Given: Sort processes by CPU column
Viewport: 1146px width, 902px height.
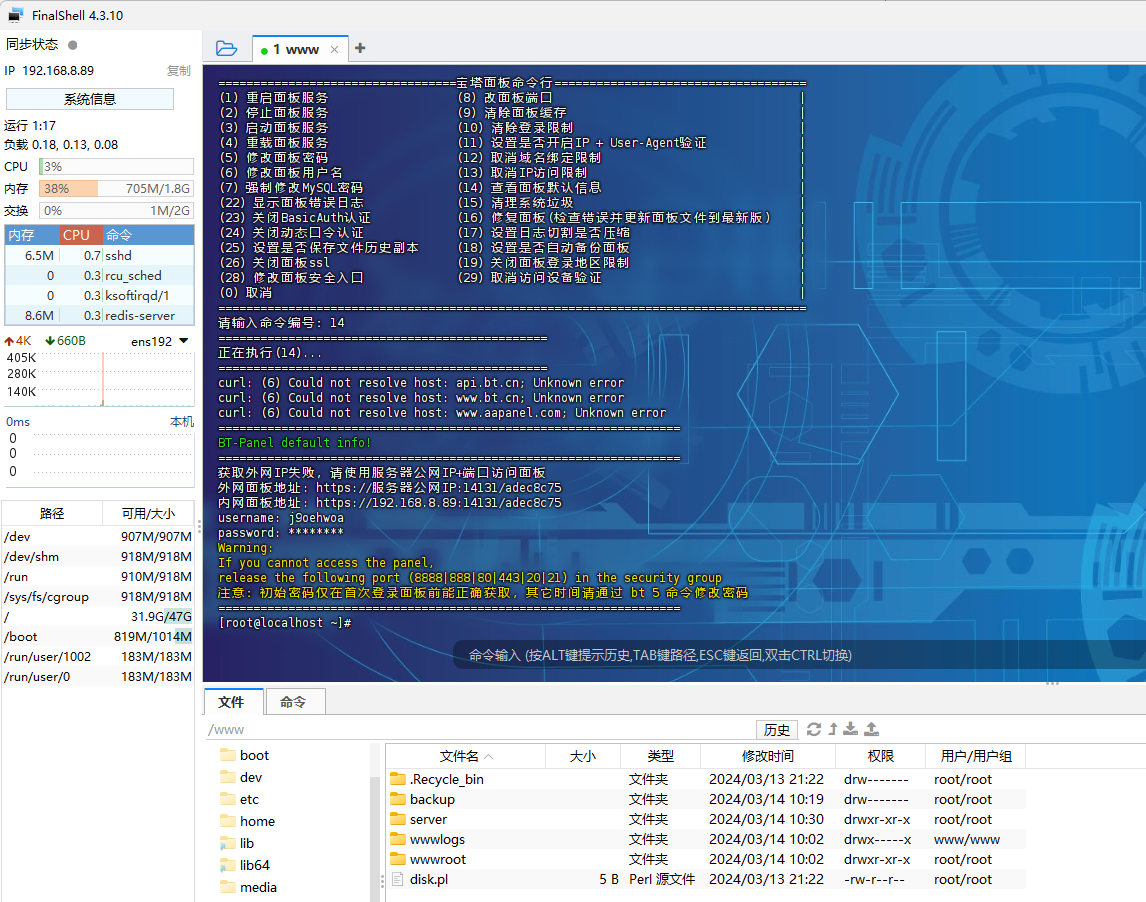Looking at the screenshot, I should click(x=80, y=235).
